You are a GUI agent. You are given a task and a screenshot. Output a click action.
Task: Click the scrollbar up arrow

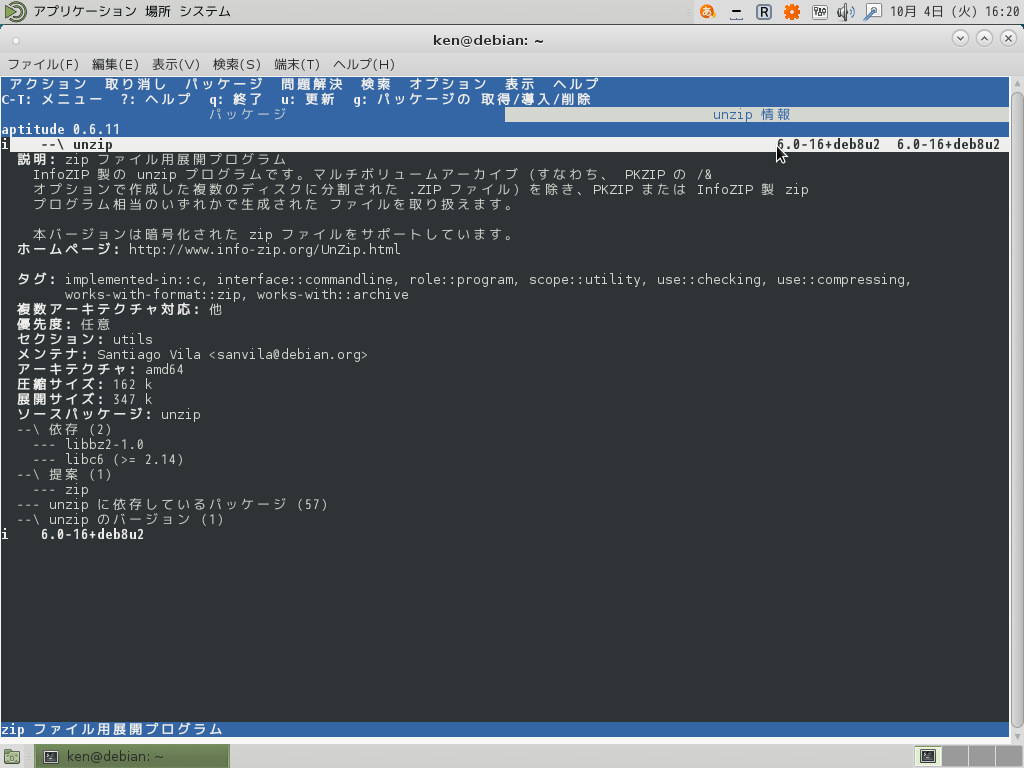1017,84
